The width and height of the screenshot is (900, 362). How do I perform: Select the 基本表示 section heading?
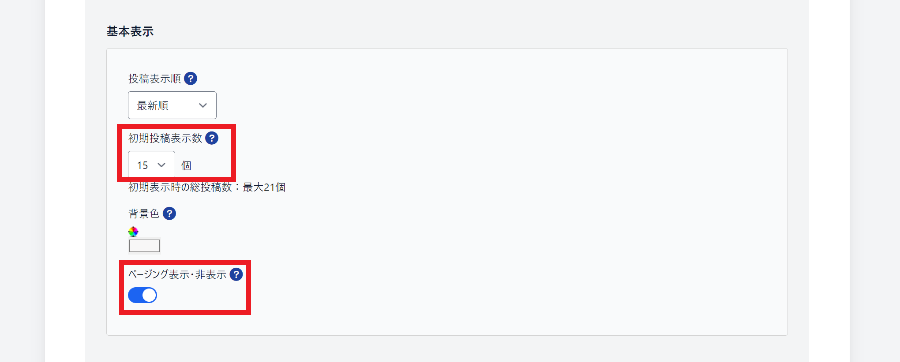click(x=130, y=32)
